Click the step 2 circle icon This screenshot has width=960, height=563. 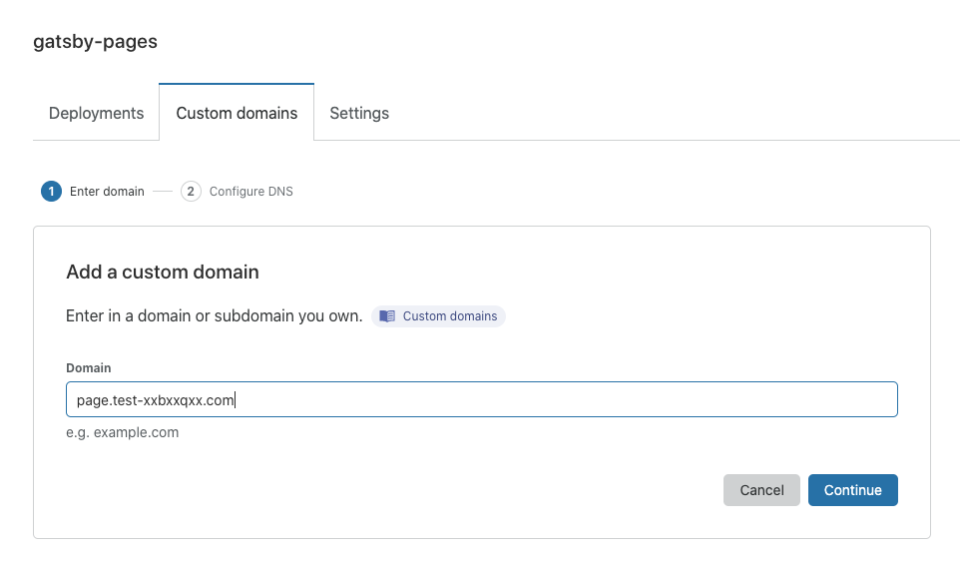pyautogui.click(x=190, y=191)
